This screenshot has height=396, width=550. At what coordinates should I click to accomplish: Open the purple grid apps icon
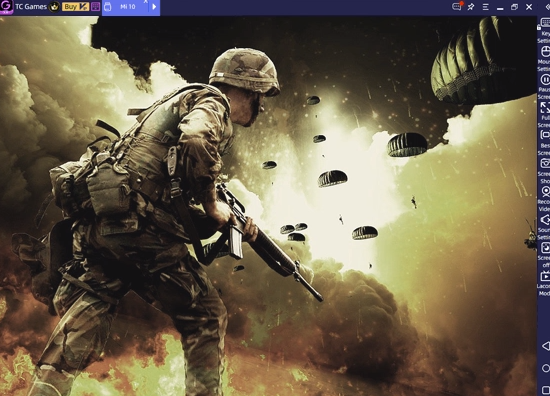pyautogui.click(x=95, y=7)
